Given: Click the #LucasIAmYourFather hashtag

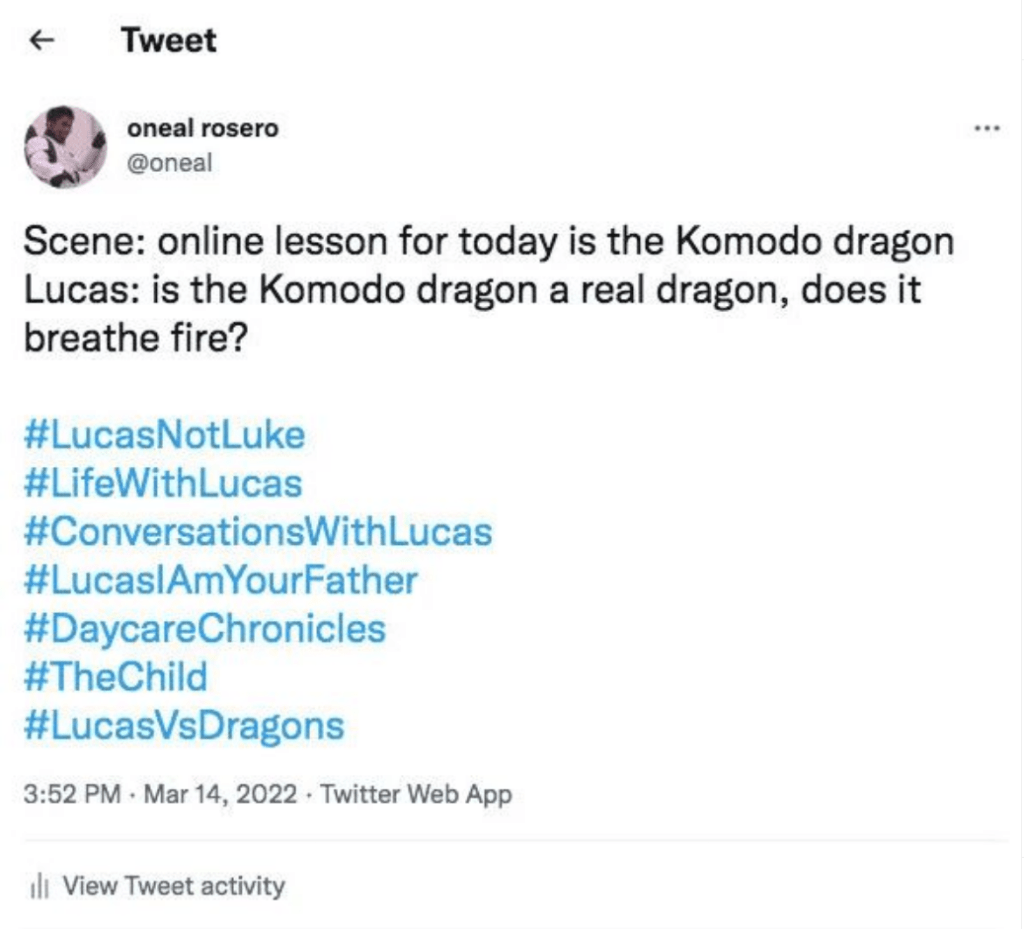Looking at the screenshot, I should (x=219, y=580).
